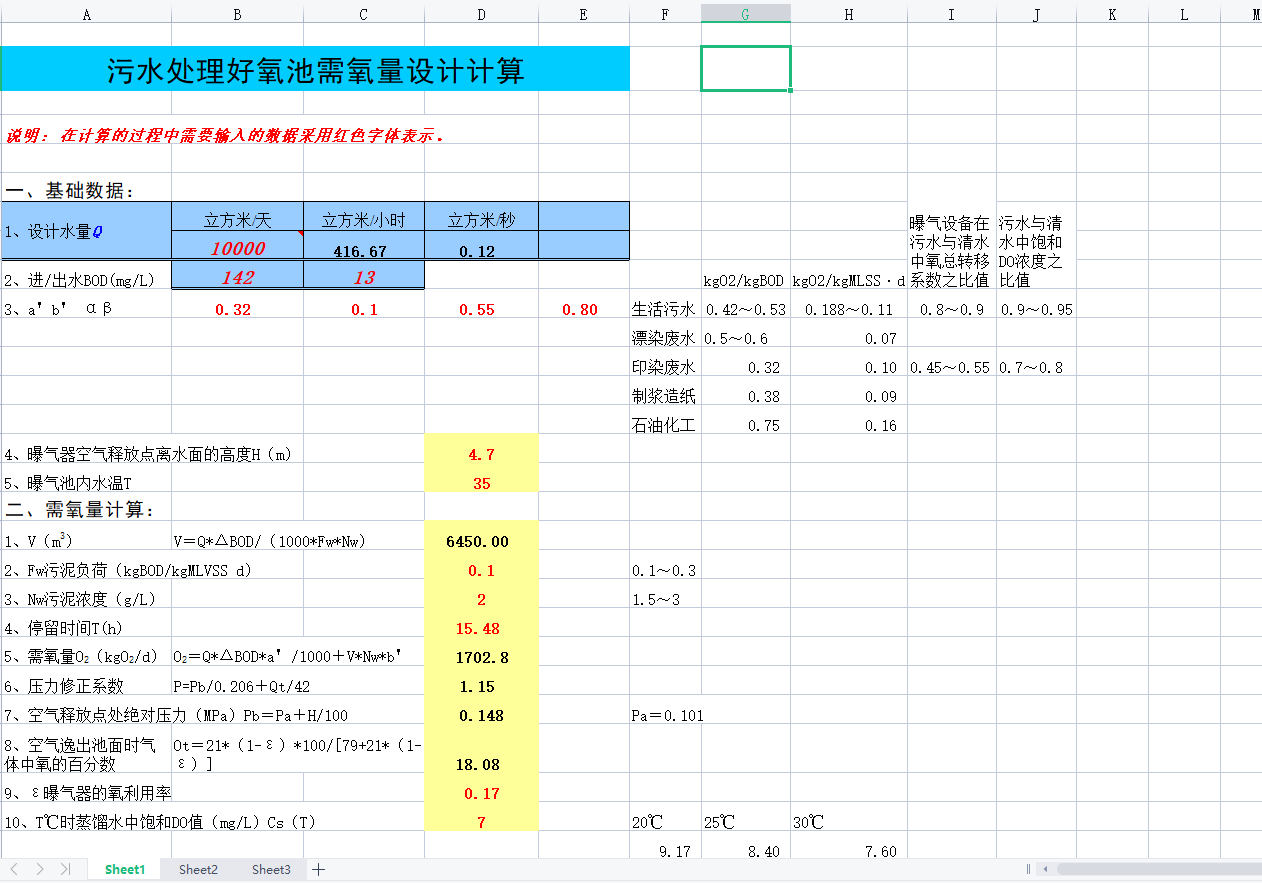Select the red 说明 note text
Viewport: 1262px width, 883px height.
pyautogui.click(x=225, y=135)
